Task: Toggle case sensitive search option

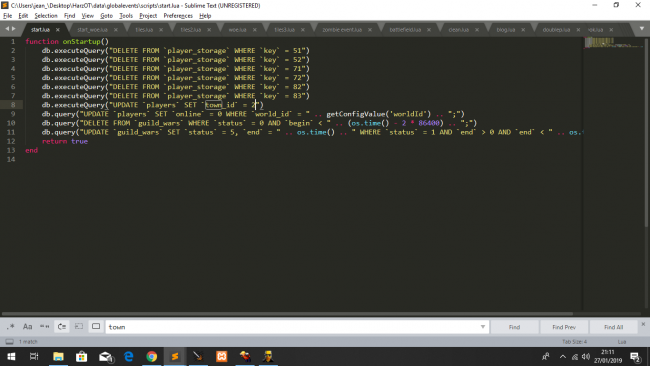Action: pos(27,327)
